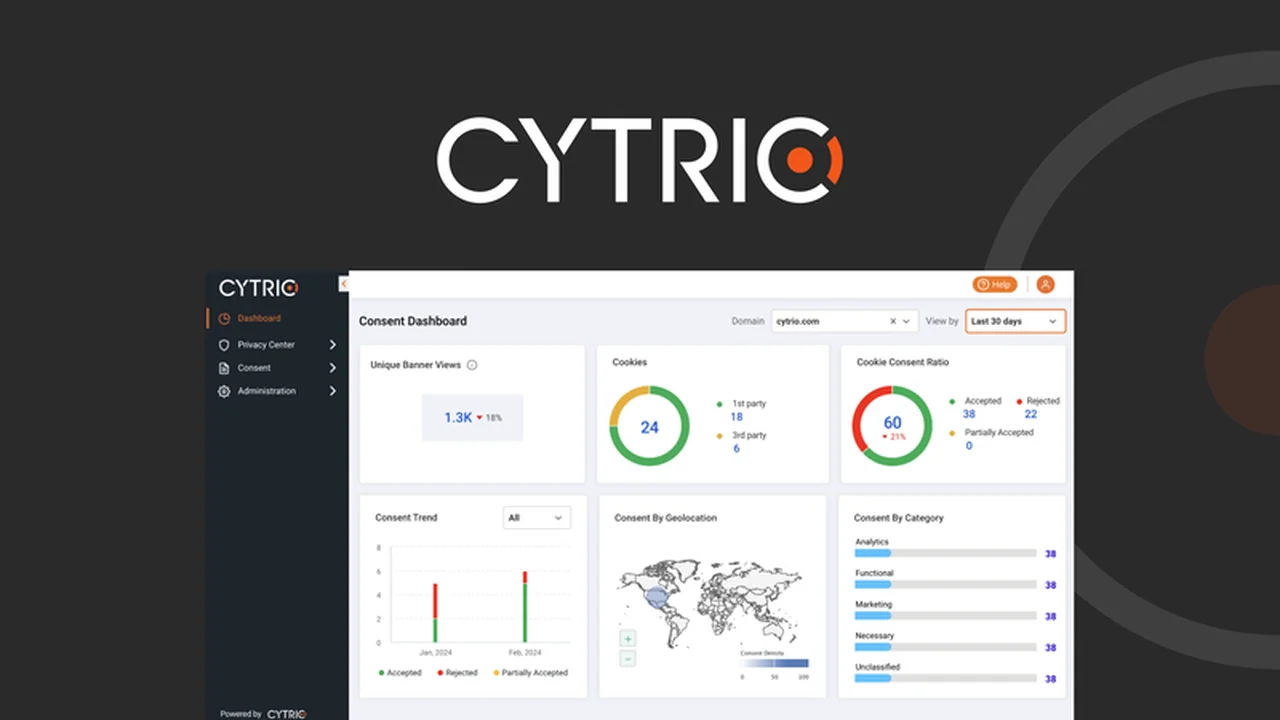Click the Unique Banner Views info icon
This screenshot has width=1280, height=720.
pyautogui.click(x=471, y=364)
